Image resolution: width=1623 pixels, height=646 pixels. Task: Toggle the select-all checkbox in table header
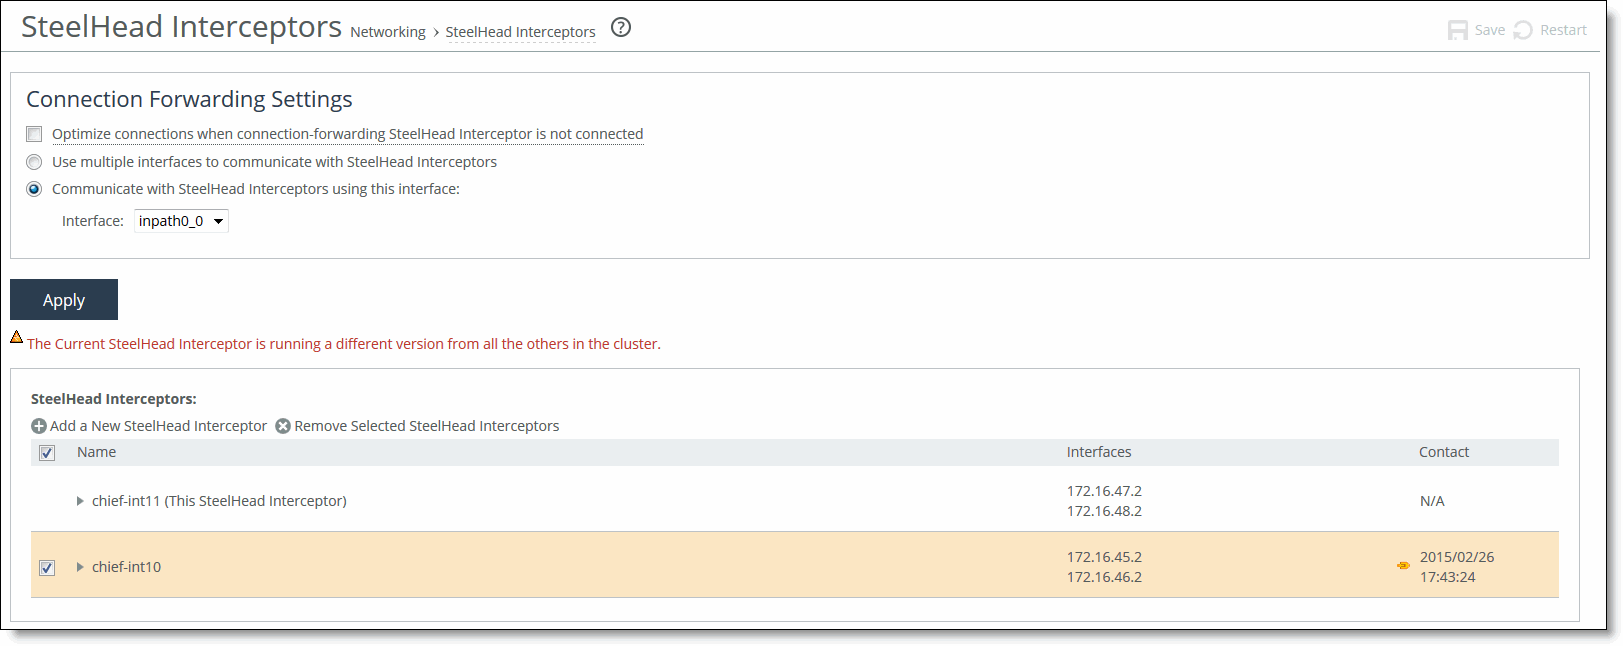coord(47,453)
